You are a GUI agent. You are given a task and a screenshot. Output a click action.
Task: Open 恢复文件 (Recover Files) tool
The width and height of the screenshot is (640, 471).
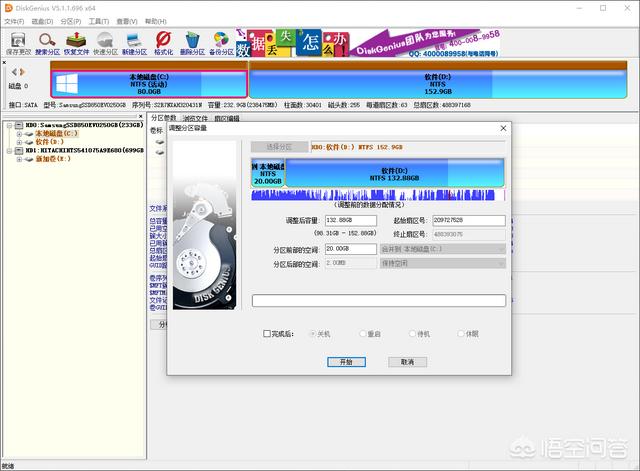[76, 41]
